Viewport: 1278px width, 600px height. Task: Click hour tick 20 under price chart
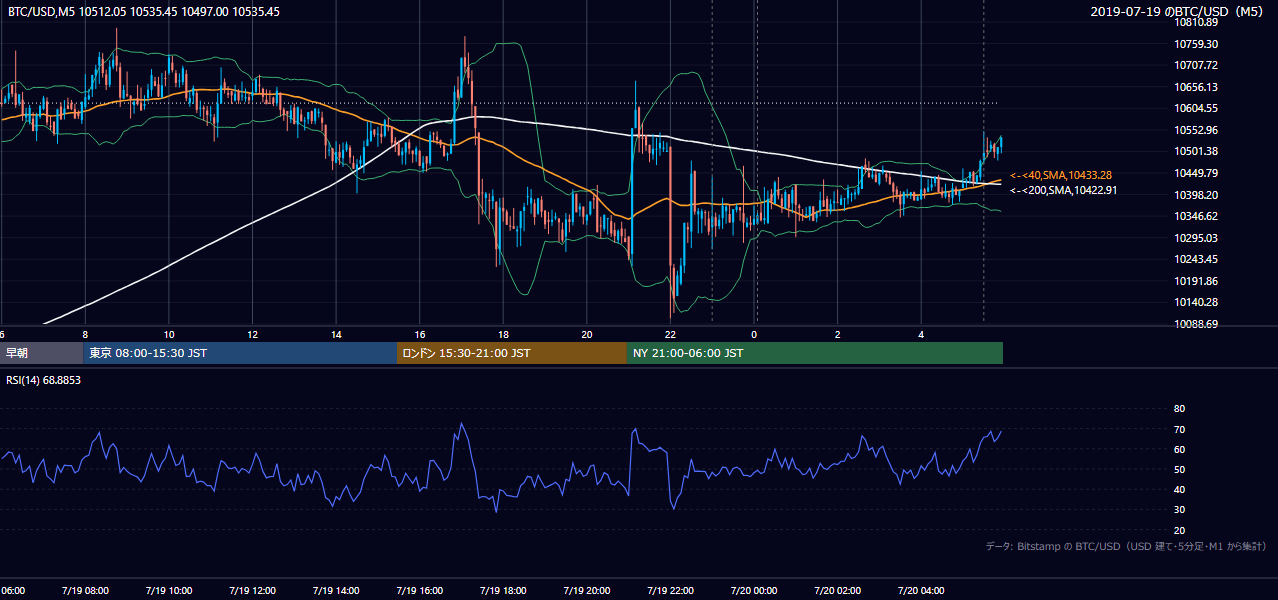(x=586, y=334)
